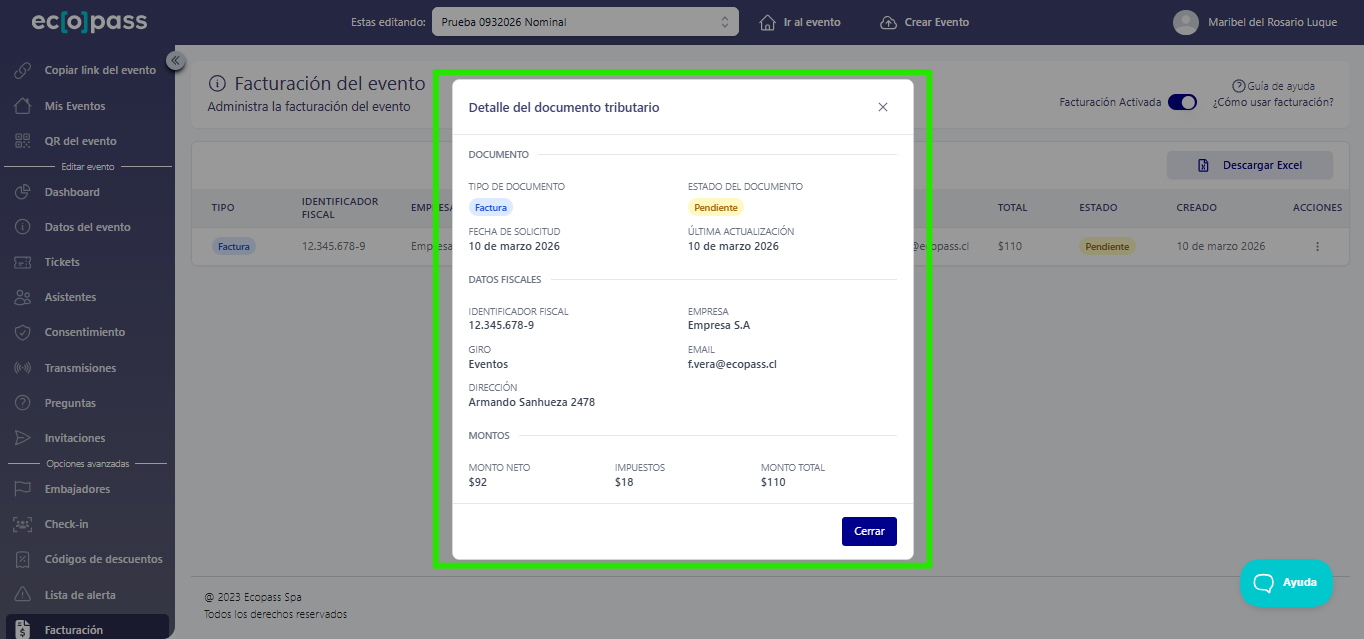Click the Factura badge in the dialog

click(x=491, y=207)
